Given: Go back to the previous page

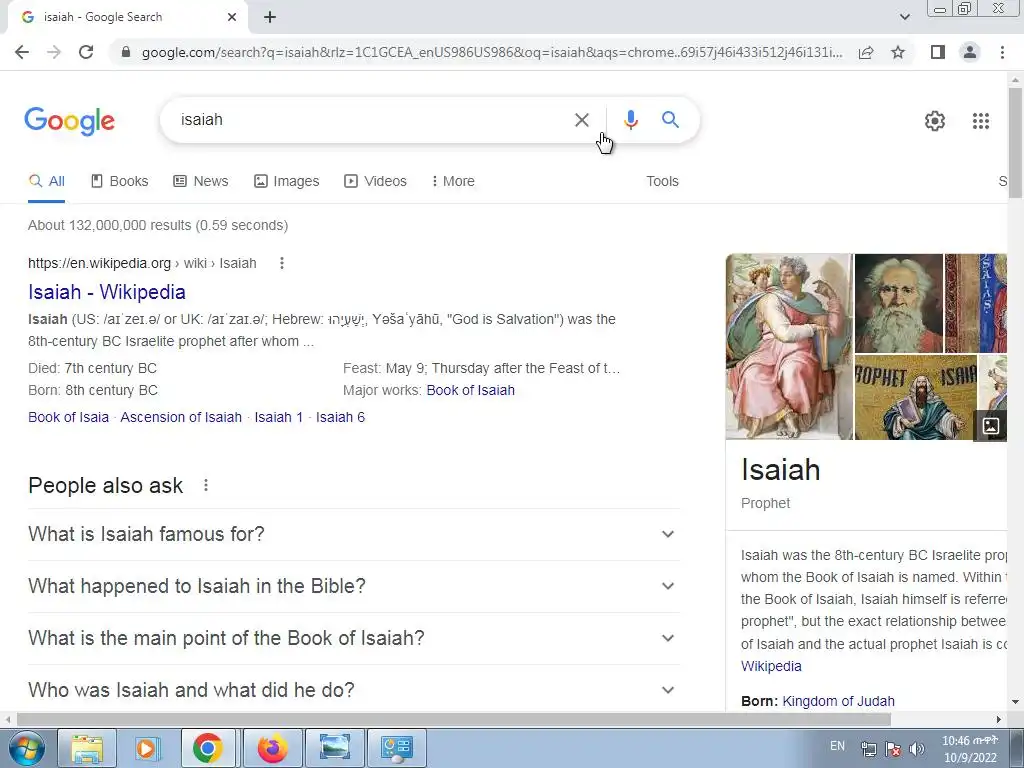Looking at the screenshot, I should pyautogui.click(x=22, y=52).
